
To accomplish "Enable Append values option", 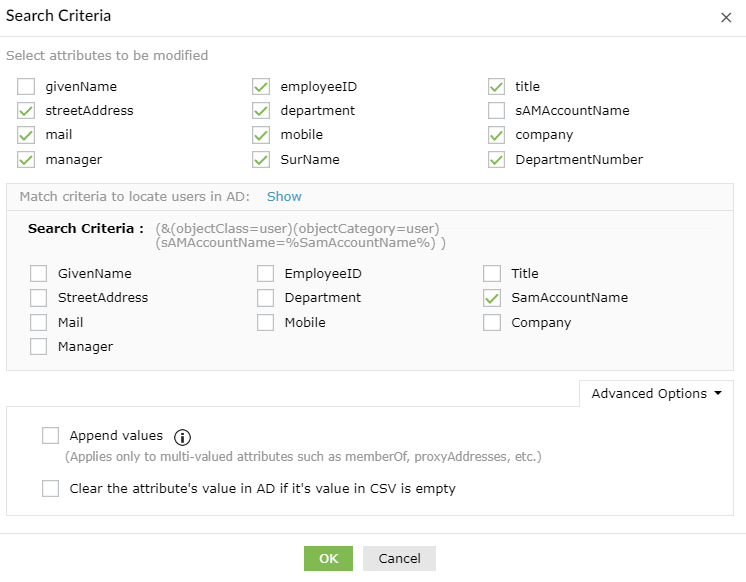I will pyautogui.click(x=51, y=436).
